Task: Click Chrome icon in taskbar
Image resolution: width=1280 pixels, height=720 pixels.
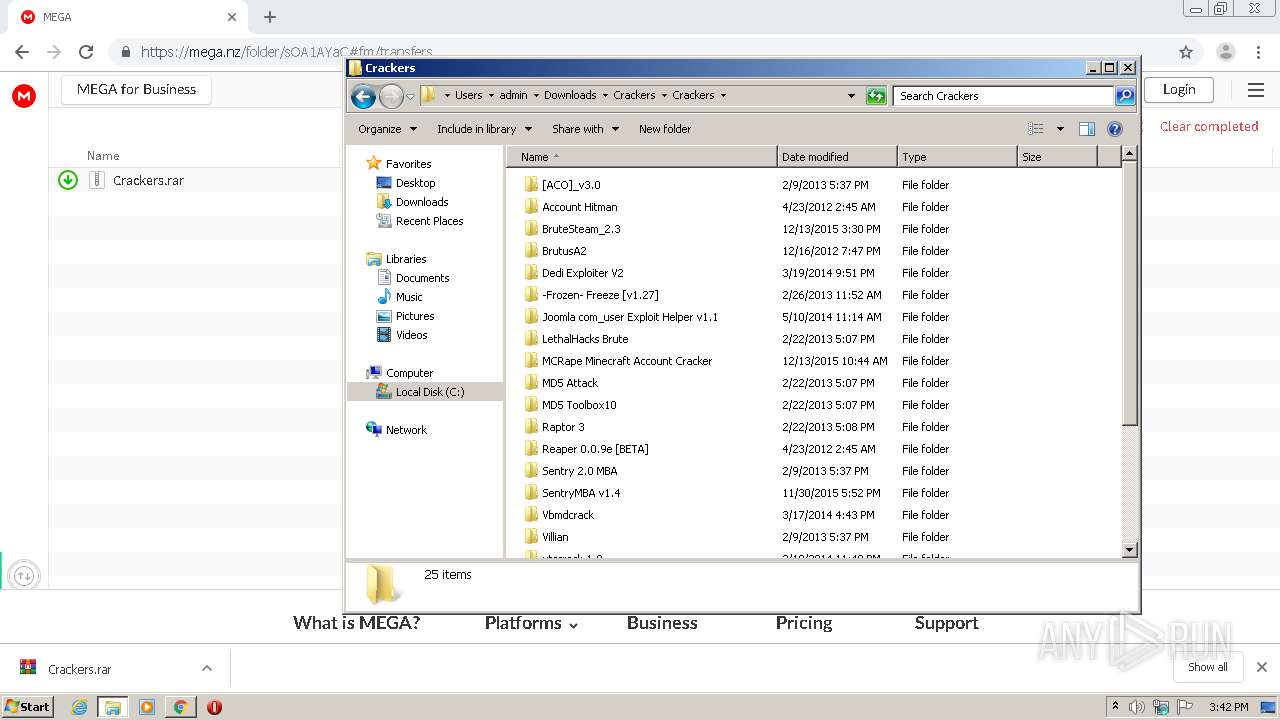Action: [180, 707]
